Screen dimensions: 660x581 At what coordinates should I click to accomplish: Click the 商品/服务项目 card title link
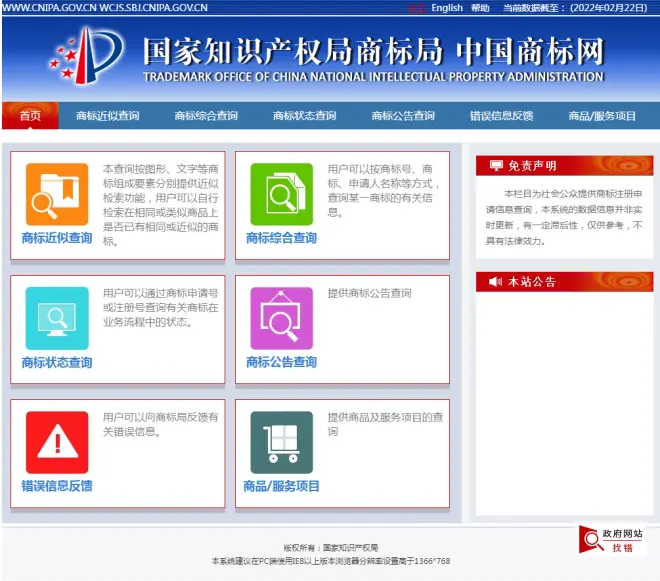[282, 486]
